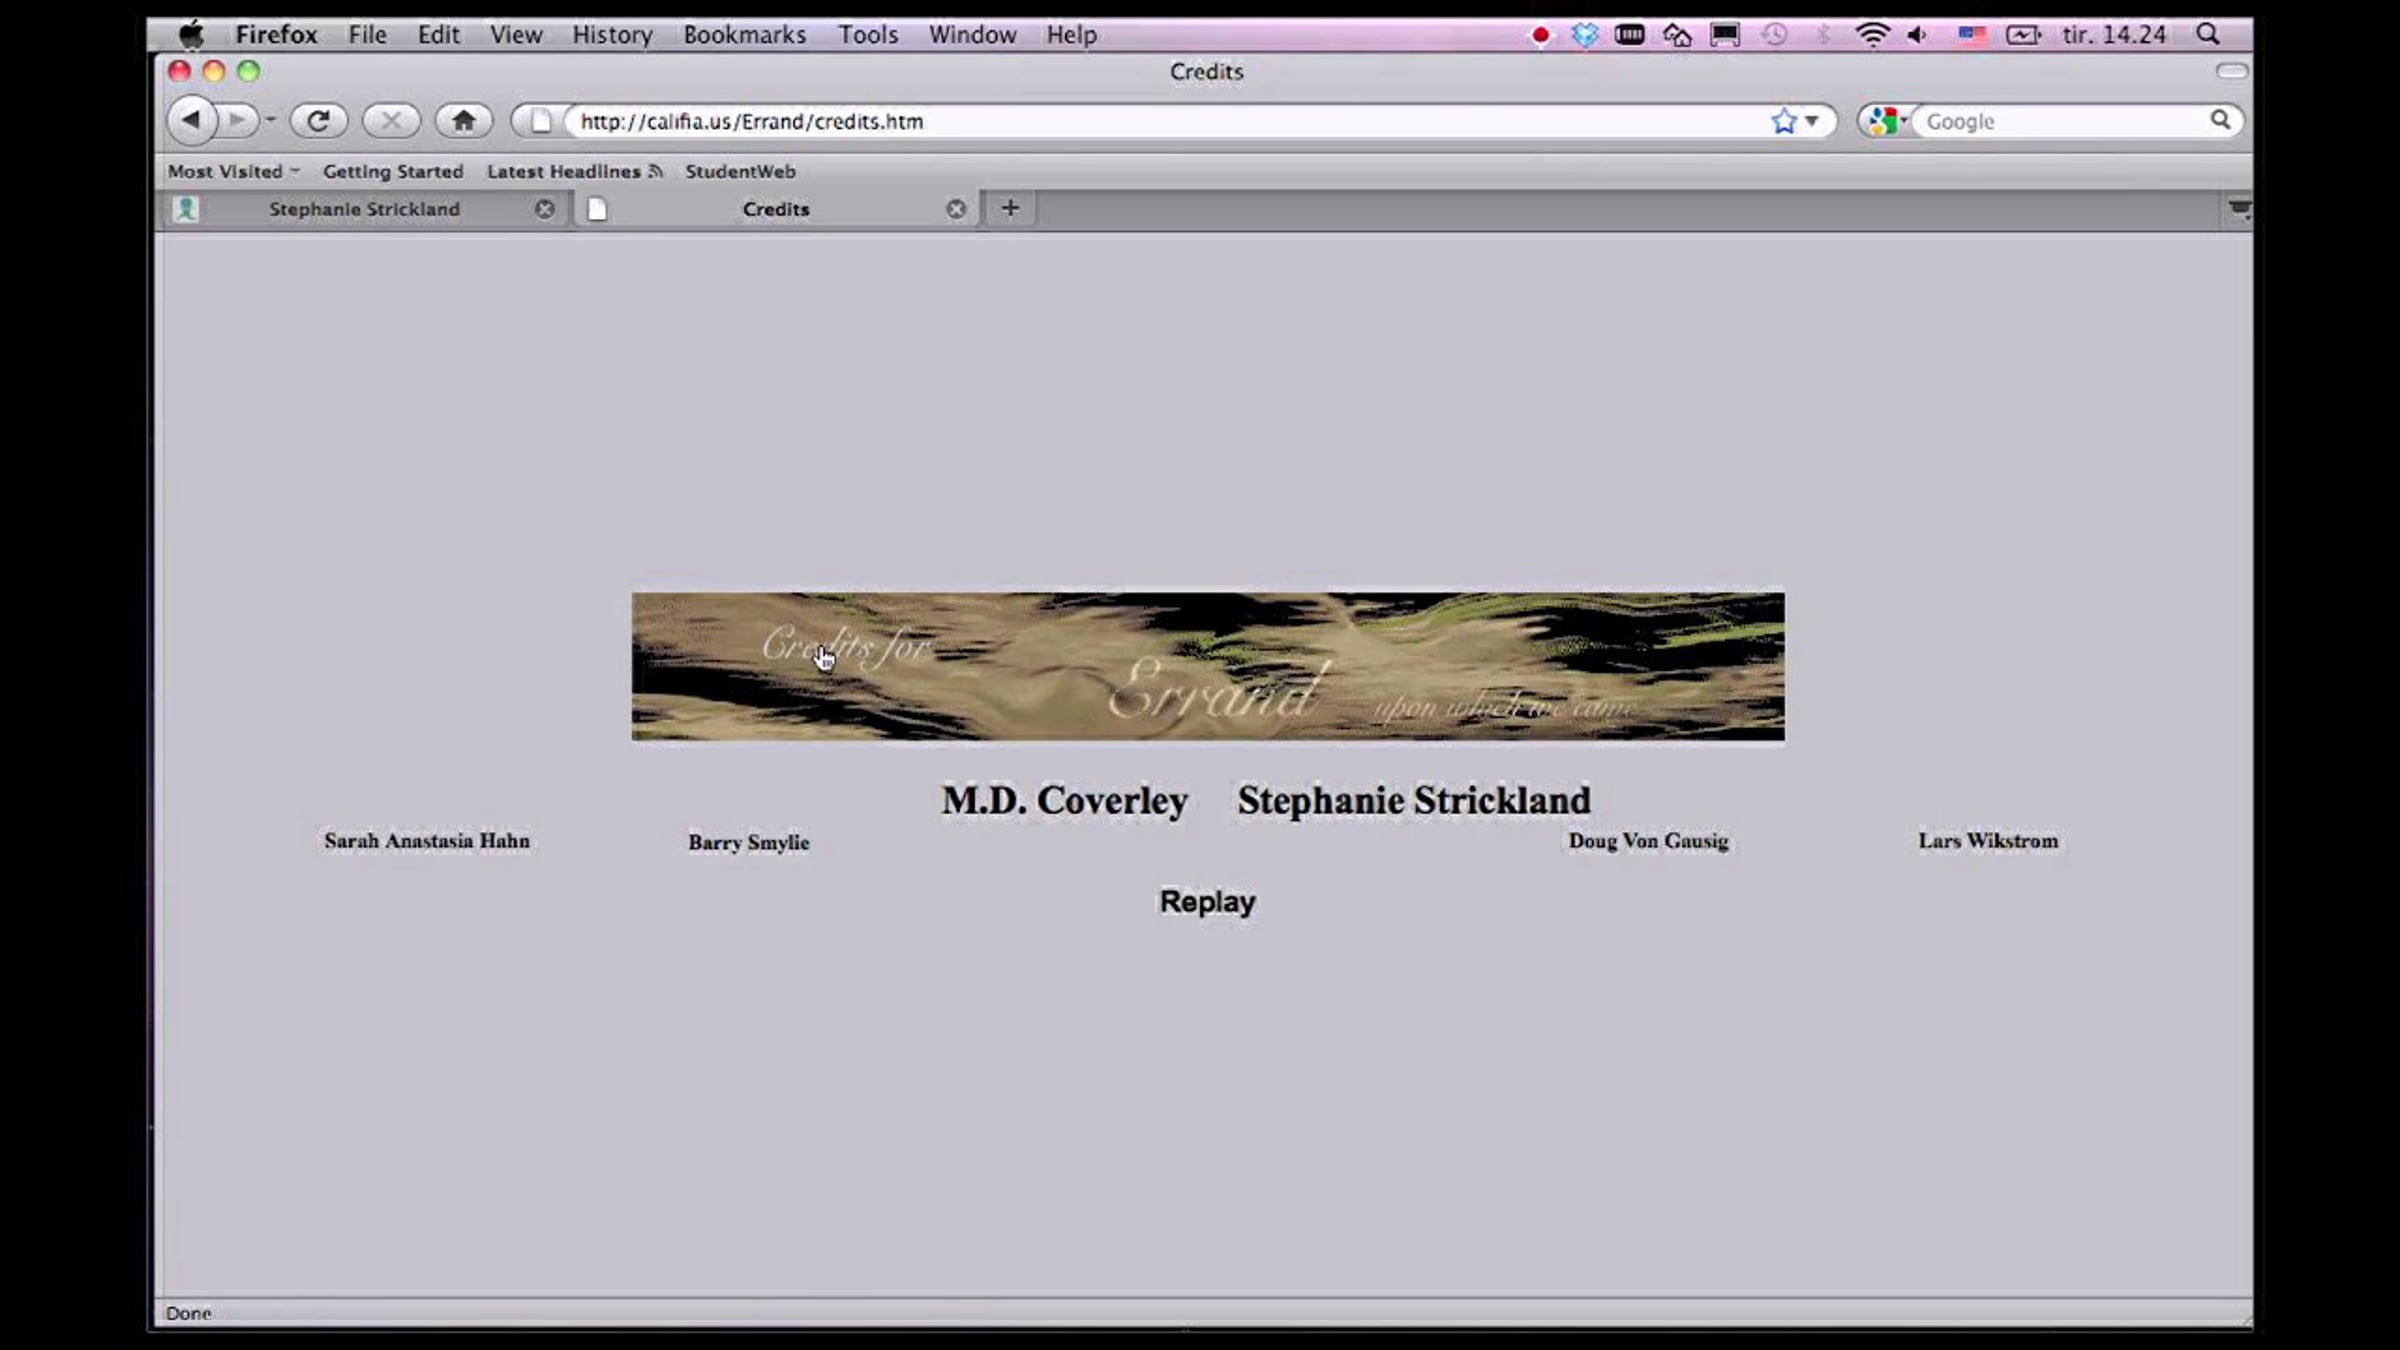Go to the home page icon
This screenshot has height=1350, width=2400.
(x=463, y=121)
